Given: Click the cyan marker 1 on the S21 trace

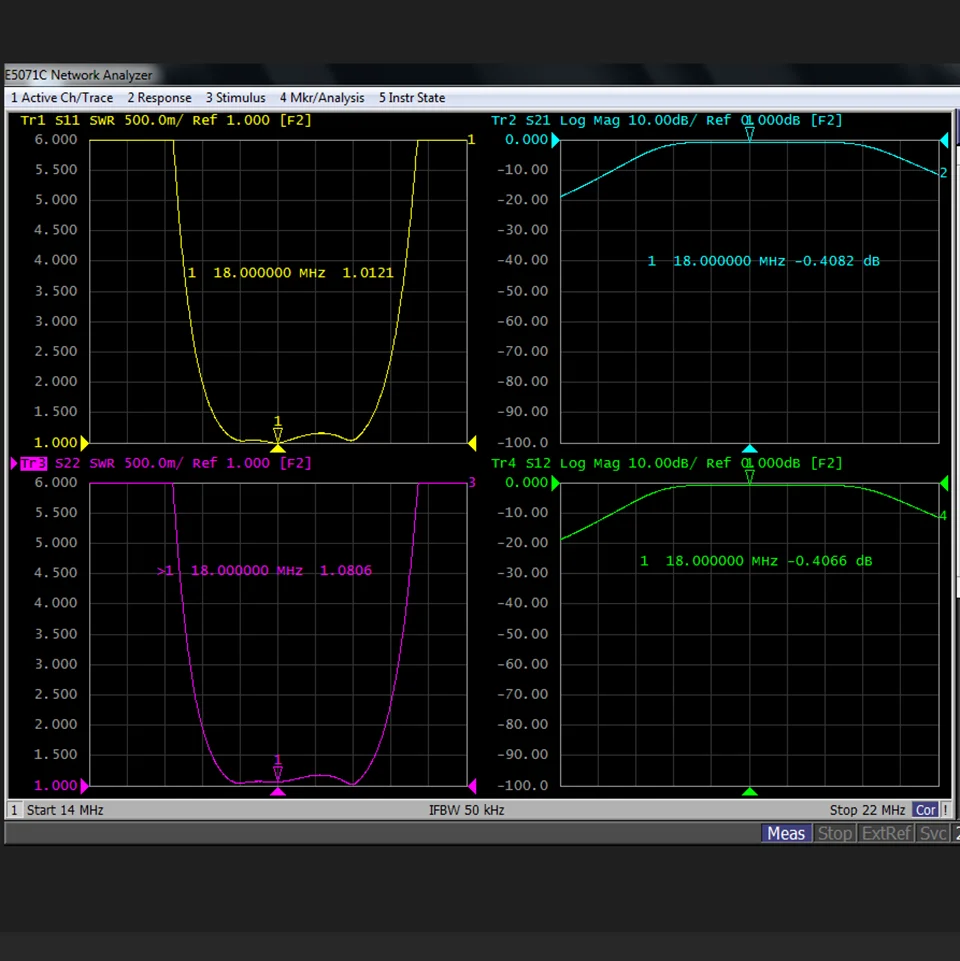Looking at the screenshot, I should [749, 130].
